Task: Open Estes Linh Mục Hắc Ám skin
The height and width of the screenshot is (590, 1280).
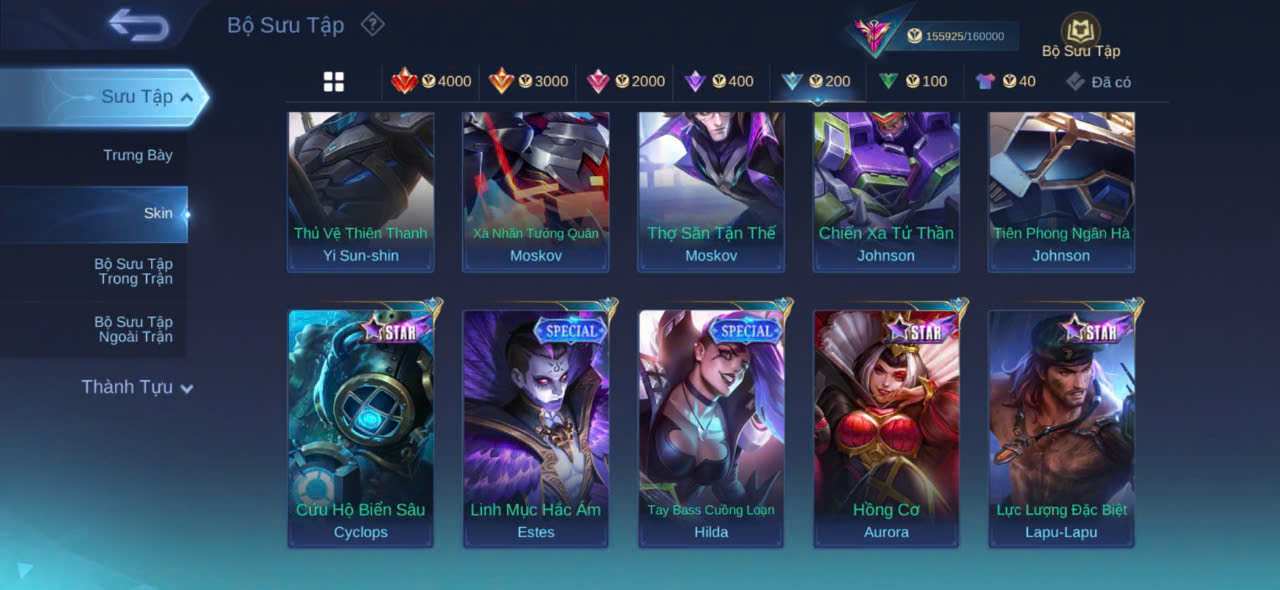Action: 536,428
